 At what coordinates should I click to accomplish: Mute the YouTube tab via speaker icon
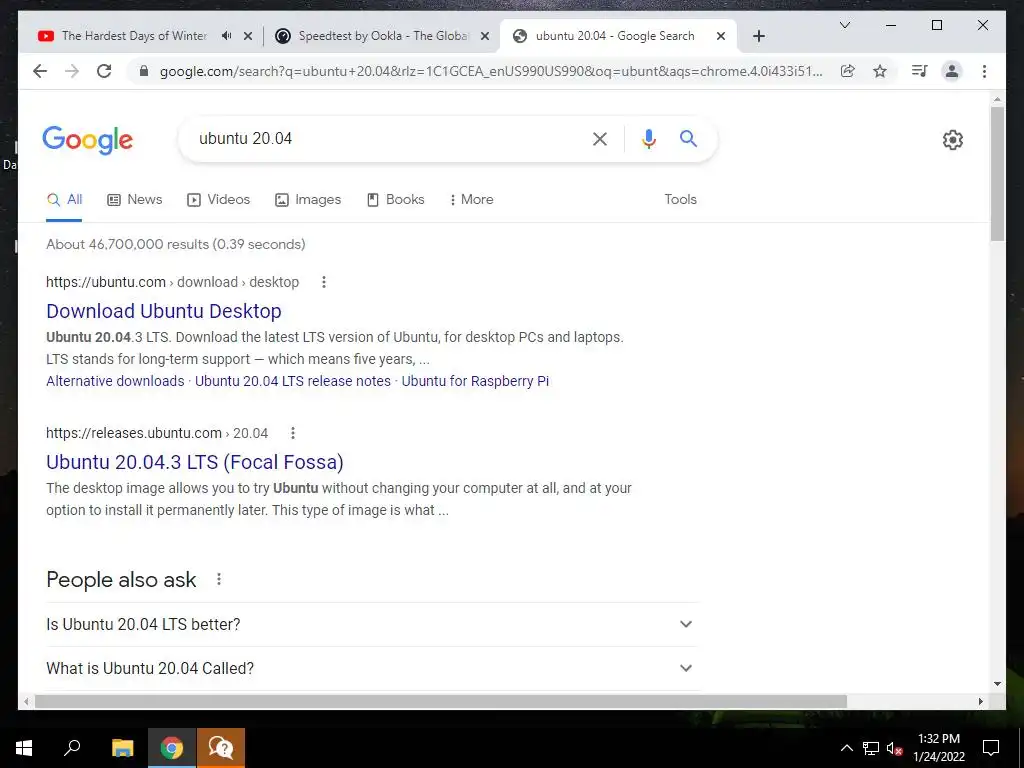click(x=226, y=36)
